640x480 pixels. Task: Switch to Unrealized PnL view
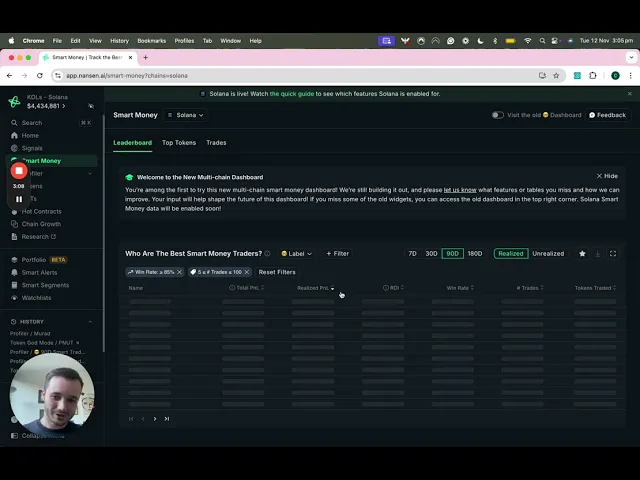548,254
